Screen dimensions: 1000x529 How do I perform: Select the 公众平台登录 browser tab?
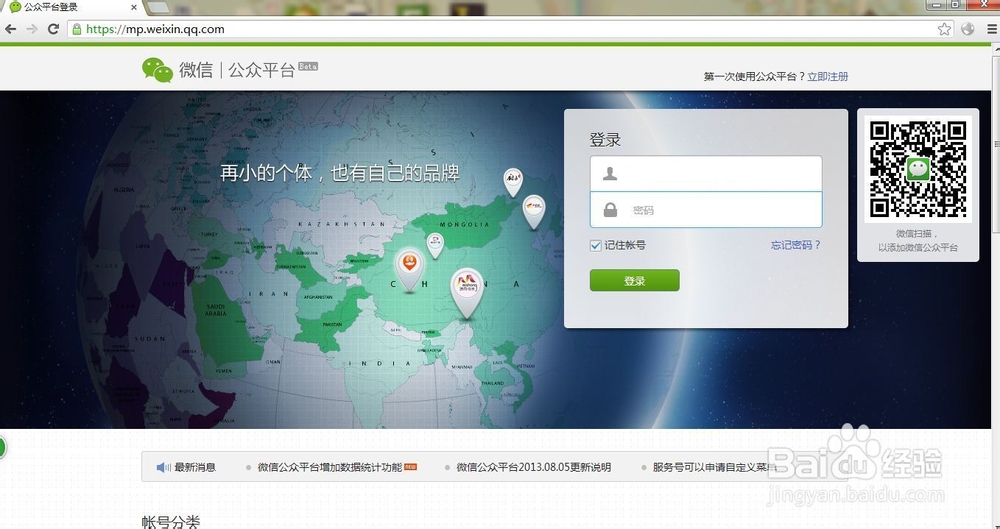(72, 7)
